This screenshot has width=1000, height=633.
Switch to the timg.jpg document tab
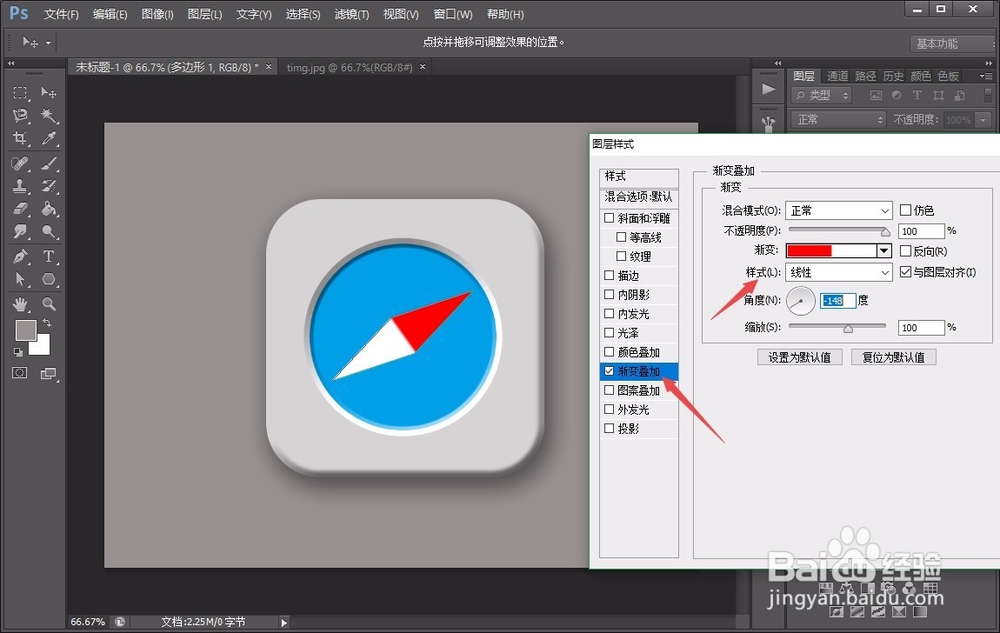pos(349,67)
